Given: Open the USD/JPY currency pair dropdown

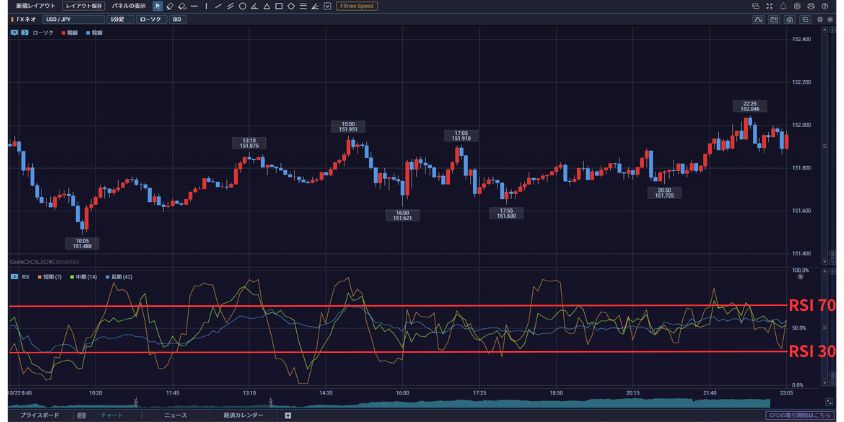Looking at the screenshot, I should [72, 19].
